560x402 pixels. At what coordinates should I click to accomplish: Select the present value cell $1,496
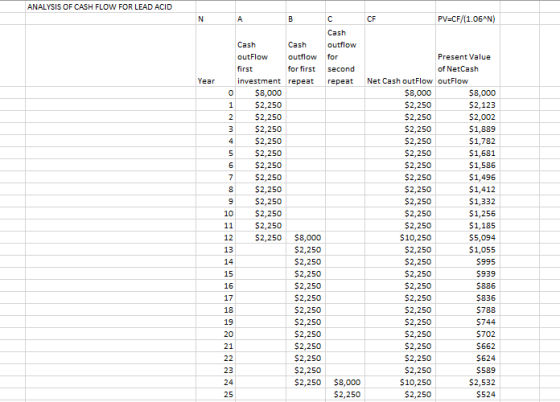(x=468, y=177)
